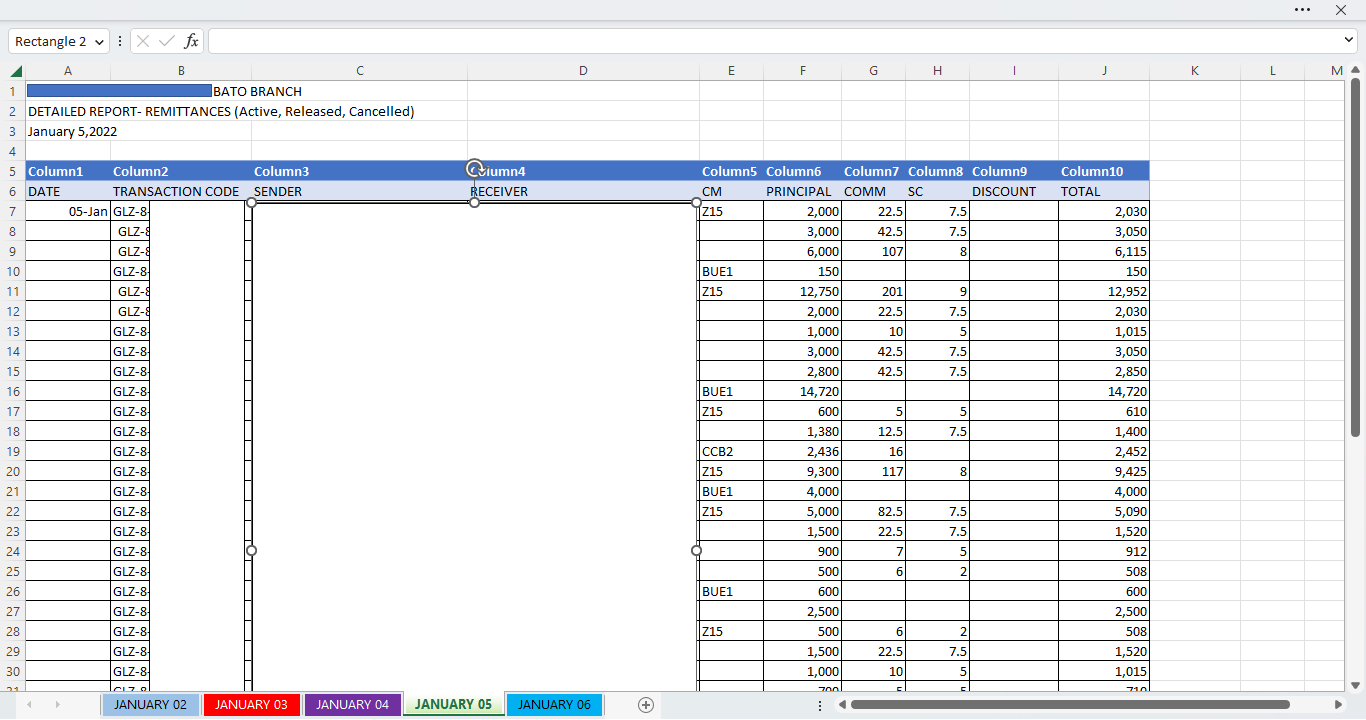1366x720 pixels.
Task: Click the right-middle resize handle of the rectangle
Action: click(697, 550)
